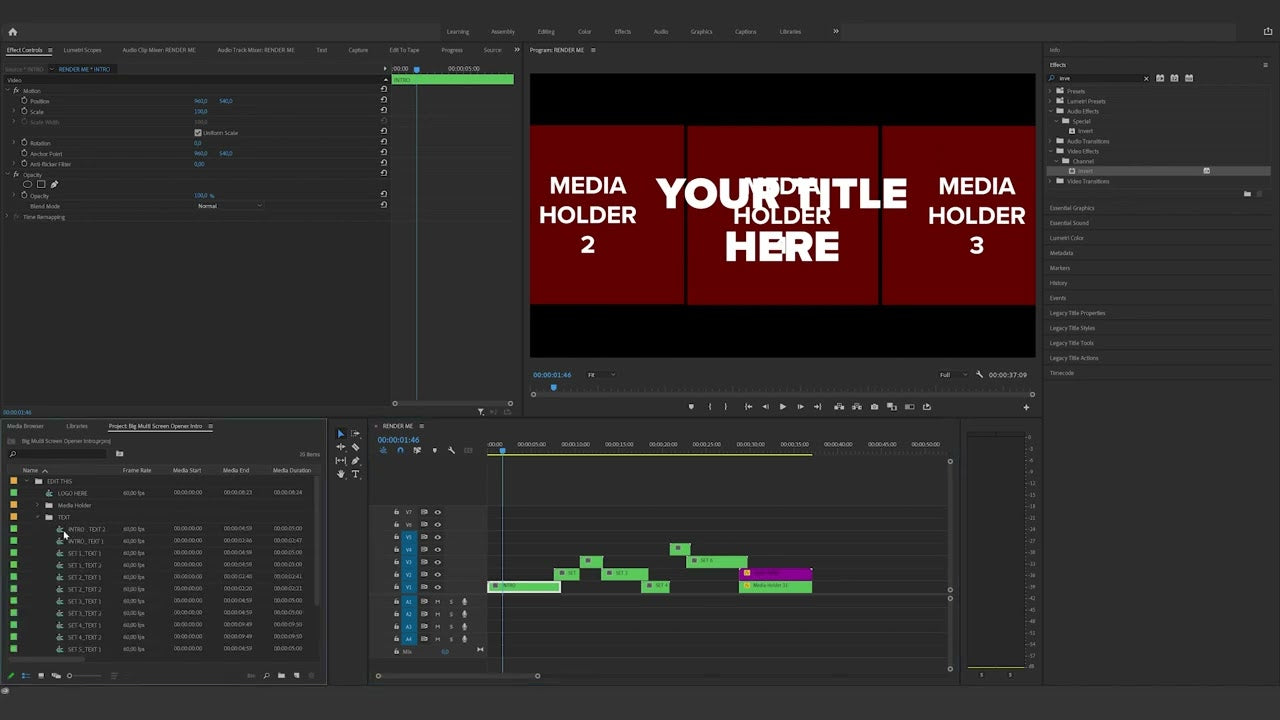Select the Type tool

point(356,475)
